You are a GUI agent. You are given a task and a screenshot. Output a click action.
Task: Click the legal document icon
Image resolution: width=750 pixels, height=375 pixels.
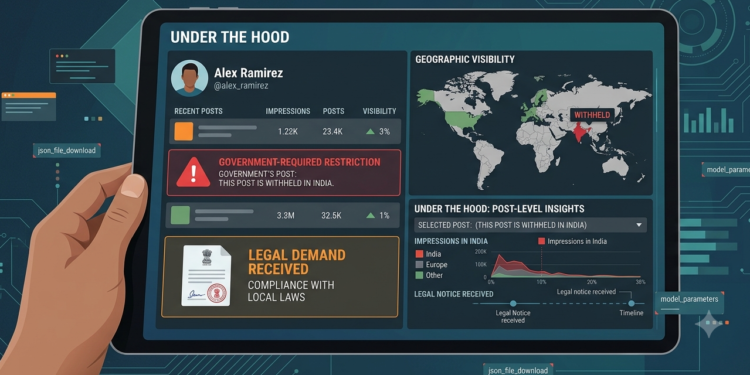click(x=206, y=276)
